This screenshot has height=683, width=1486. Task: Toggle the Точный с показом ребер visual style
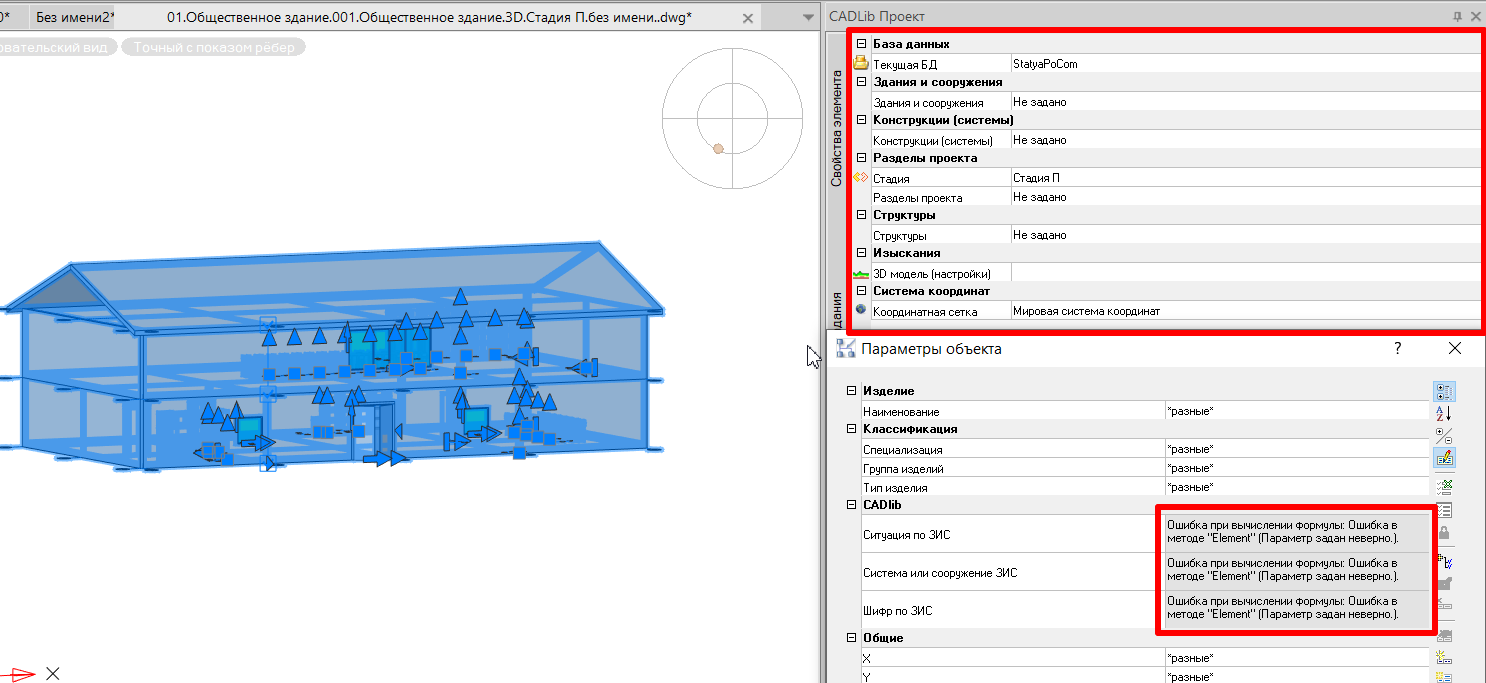pyautogui.click(x=213, y=47)
